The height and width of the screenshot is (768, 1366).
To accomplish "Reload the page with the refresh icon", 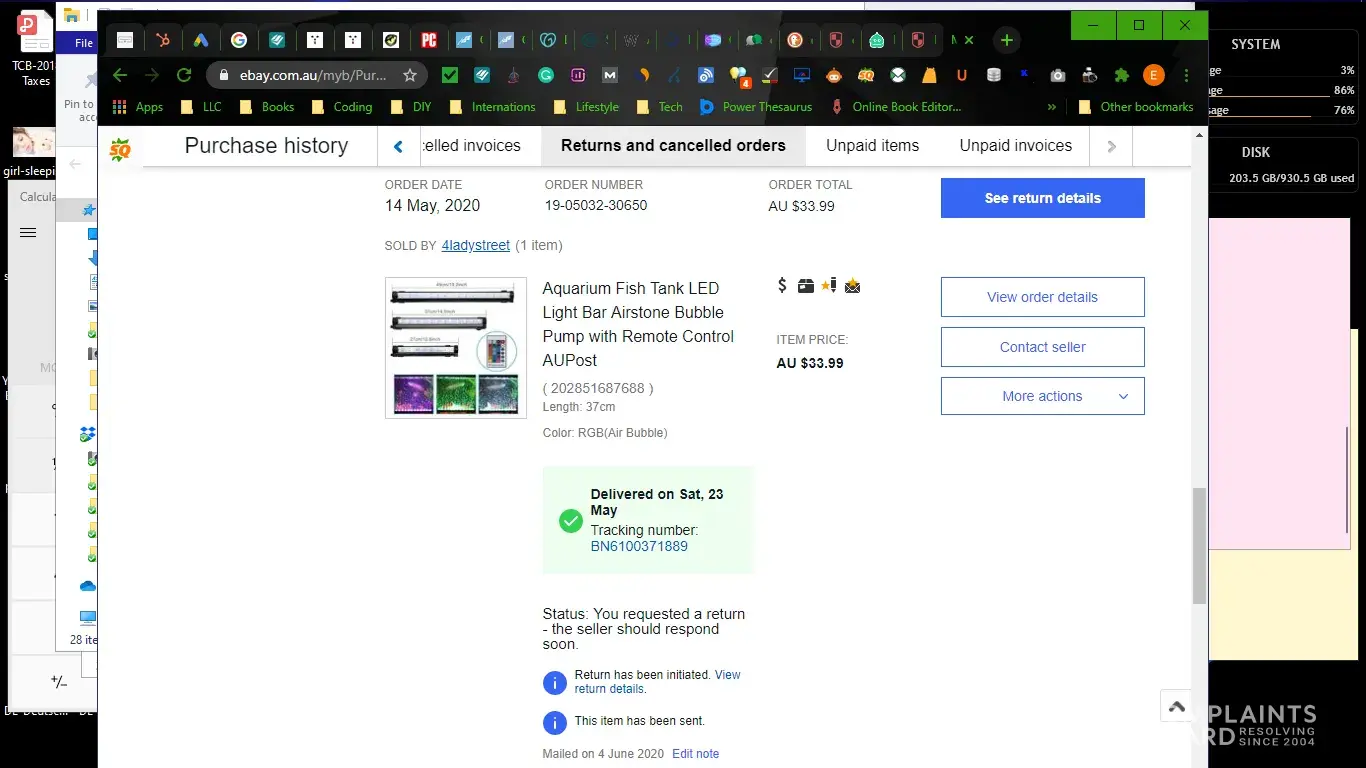I will (184, 75).
